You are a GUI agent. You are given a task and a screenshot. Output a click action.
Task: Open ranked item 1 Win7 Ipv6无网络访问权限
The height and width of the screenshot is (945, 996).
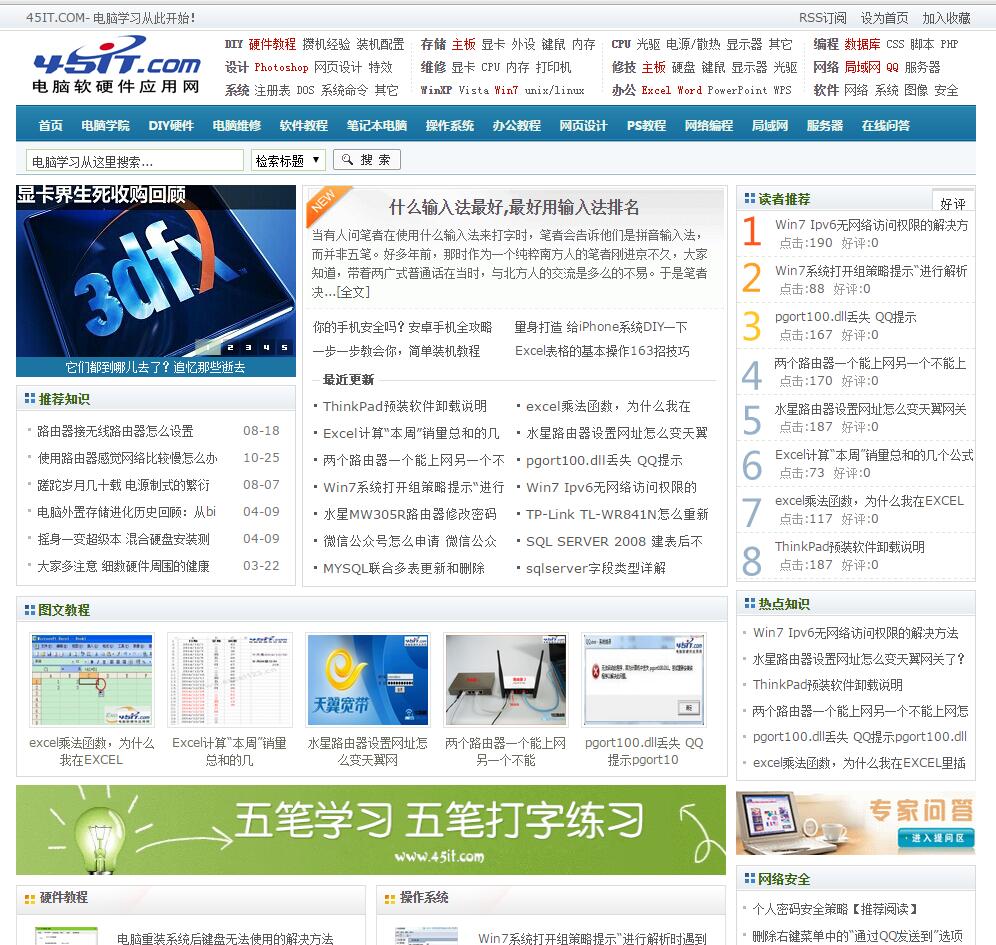(872, 225)
